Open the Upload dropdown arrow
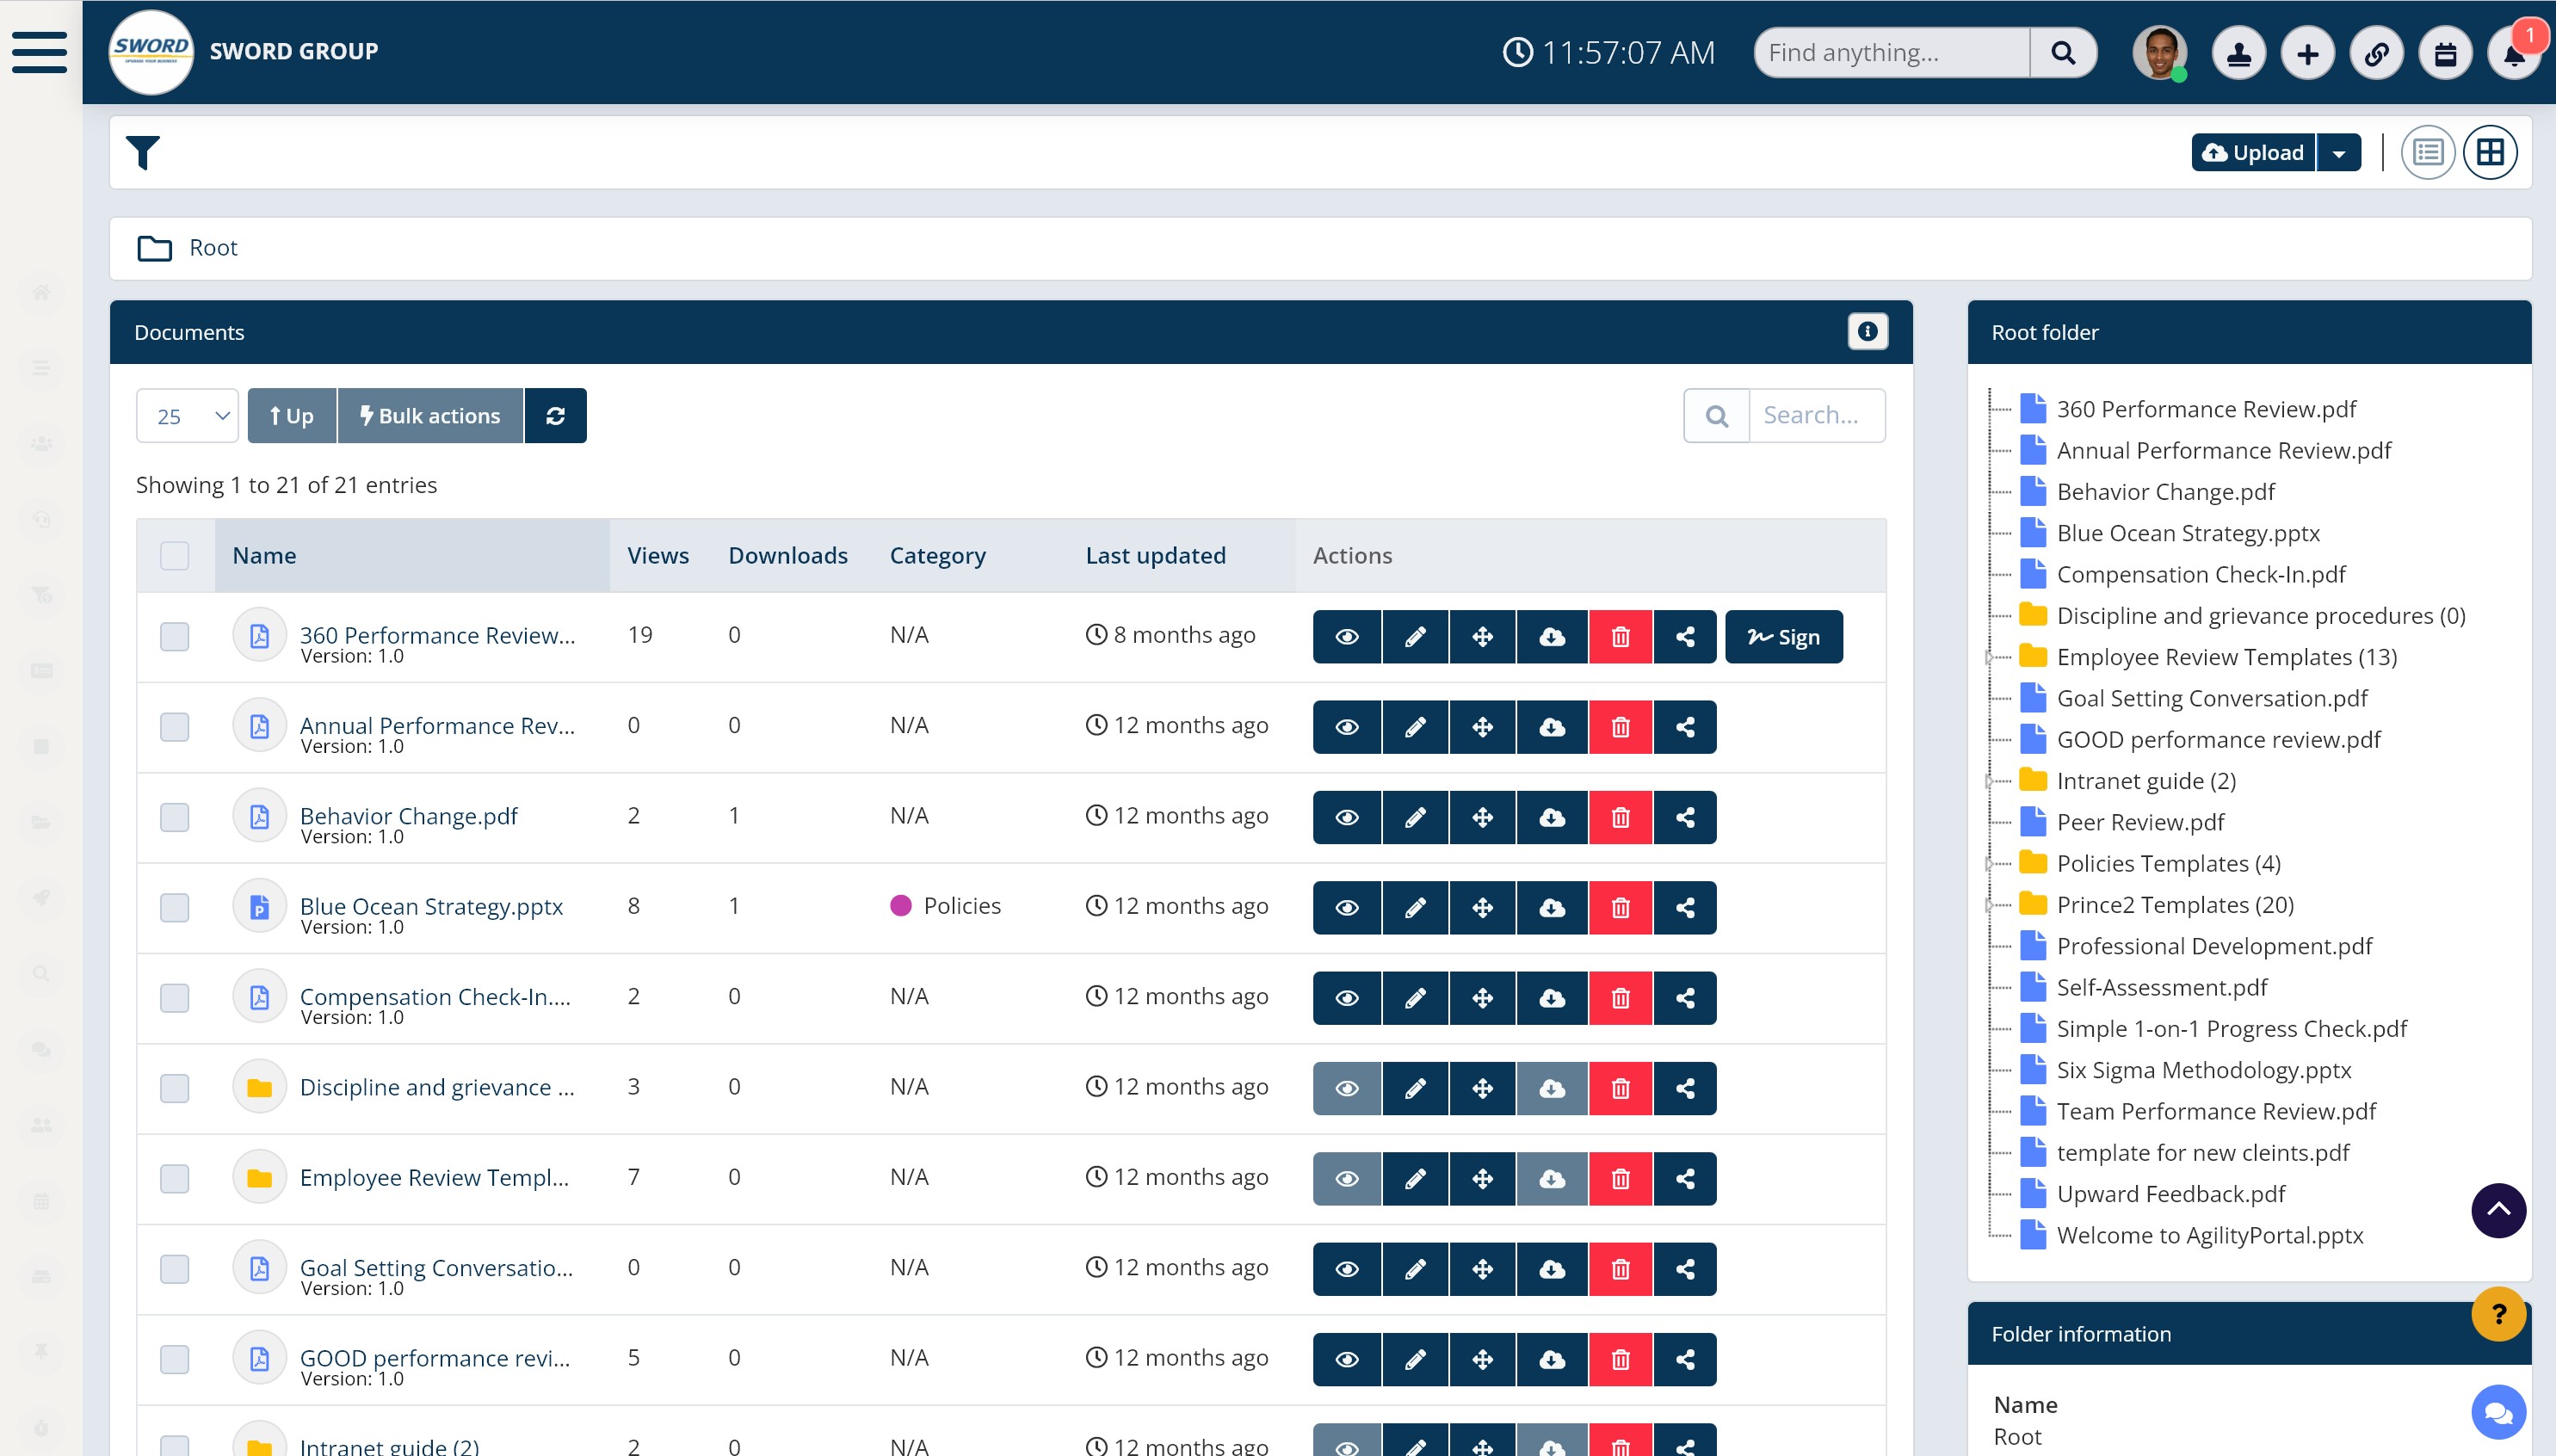Viewport: 2556px width, 1456px height. click(2339, 153)
